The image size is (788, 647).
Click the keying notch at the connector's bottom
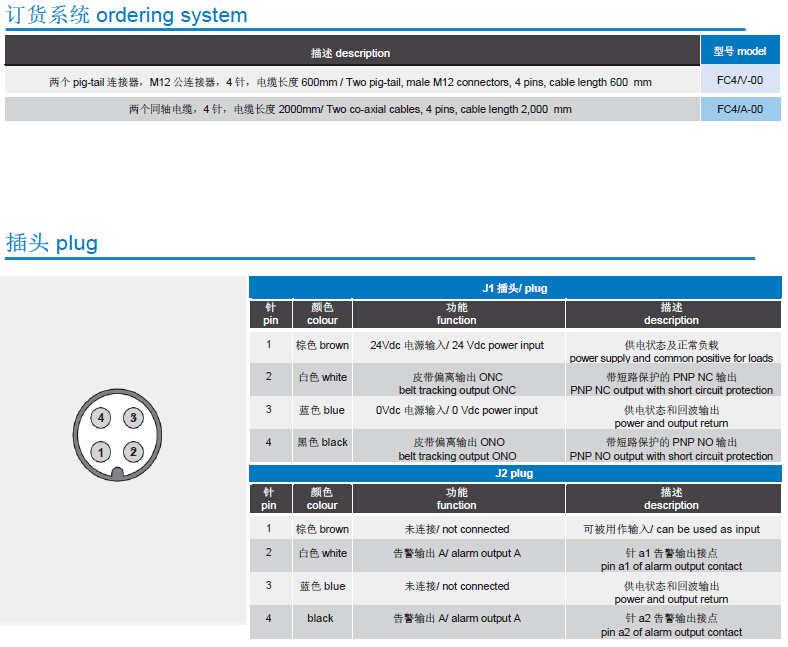click(x=117, y=474)
